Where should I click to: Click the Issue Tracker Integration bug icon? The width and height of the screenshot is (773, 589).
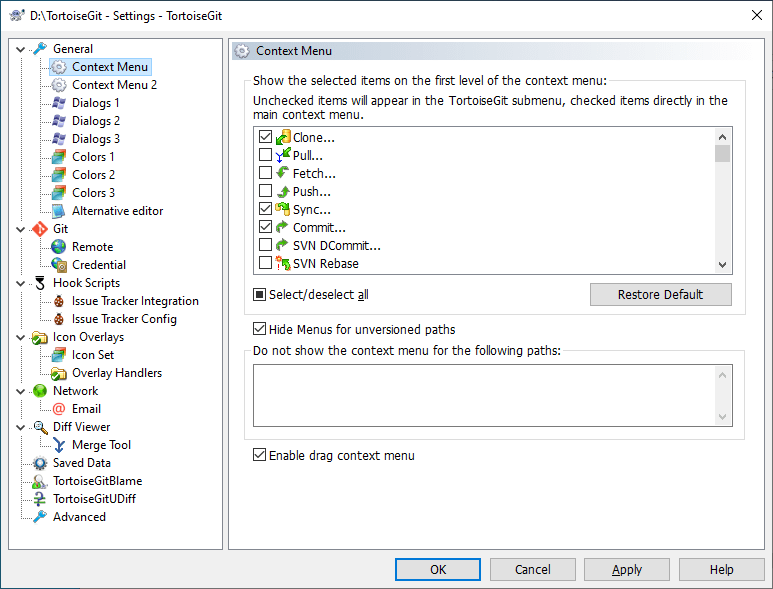[x=59, y=301]
